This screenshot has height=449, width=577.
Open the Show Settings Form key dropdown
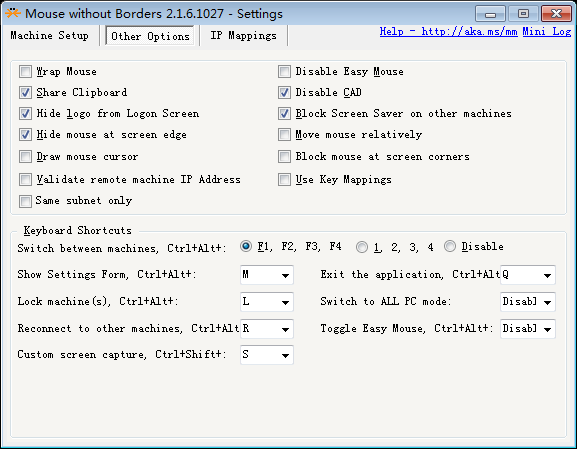[x=267, y=275]
